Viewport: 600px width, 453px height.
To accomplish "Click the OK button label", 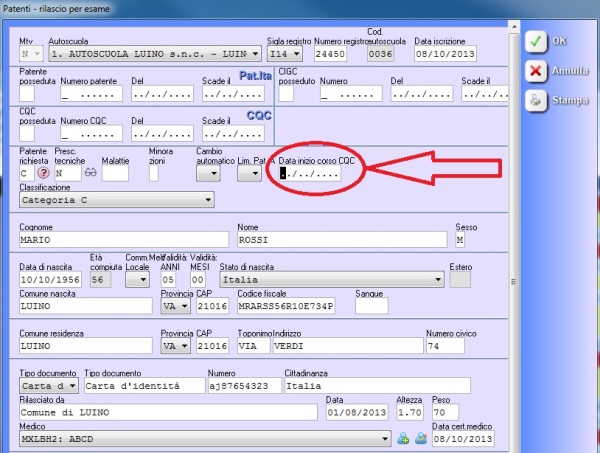I will click(559, 41).
